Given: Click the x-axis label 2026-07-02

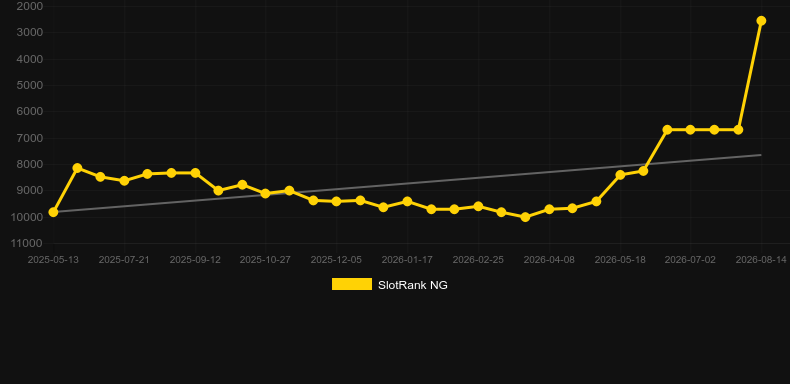Looking at the screenshot, I should [x=690, y=260].
